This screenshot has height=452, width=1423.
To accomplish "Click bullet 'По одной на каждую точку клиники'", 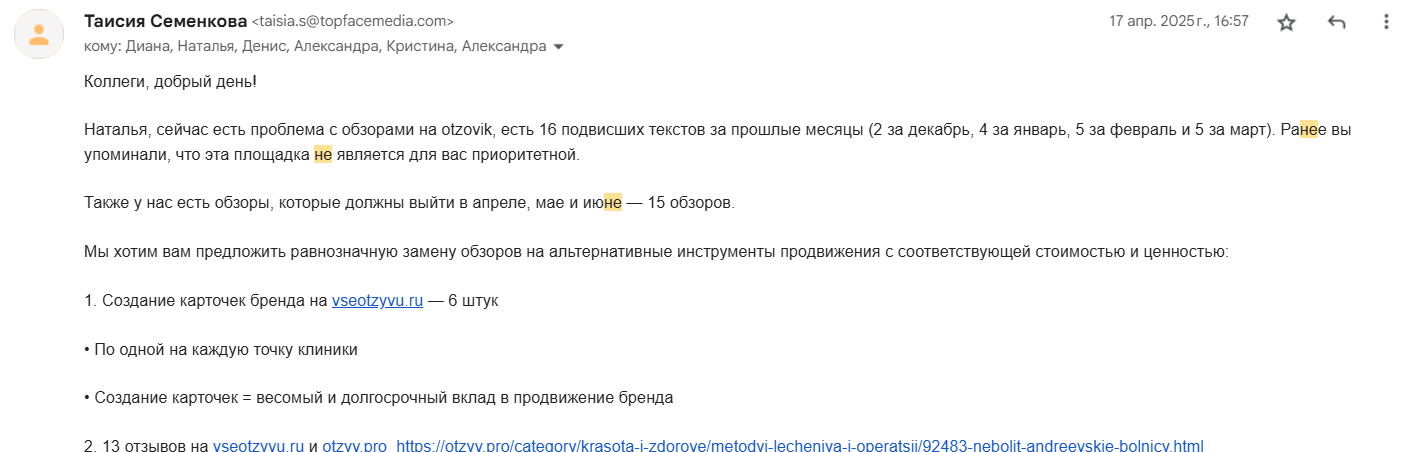I will click(x=221, y=349).
